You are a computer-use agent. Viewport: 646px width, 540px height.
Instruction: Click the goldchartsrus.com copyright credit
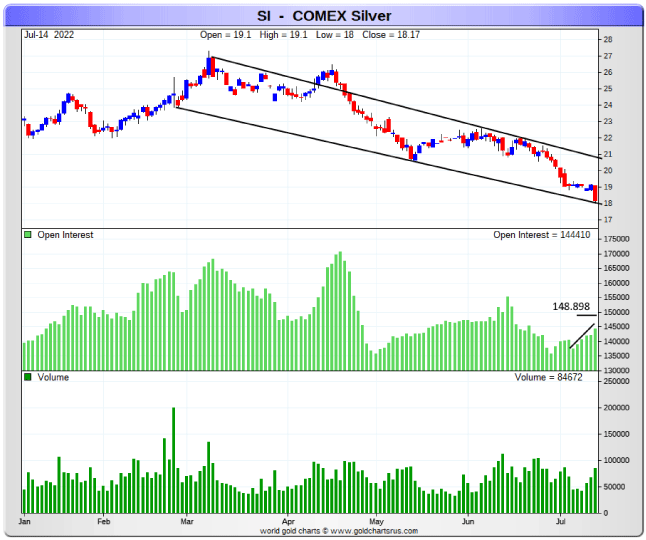(339, 531)
